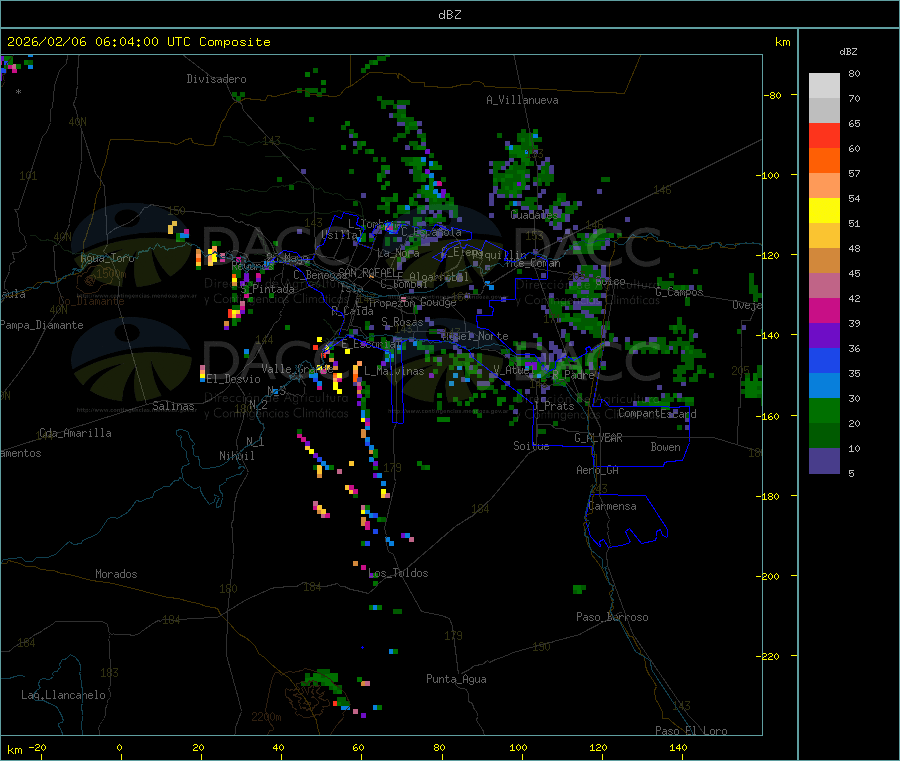Click the Morados place label

tap(116, 574)
